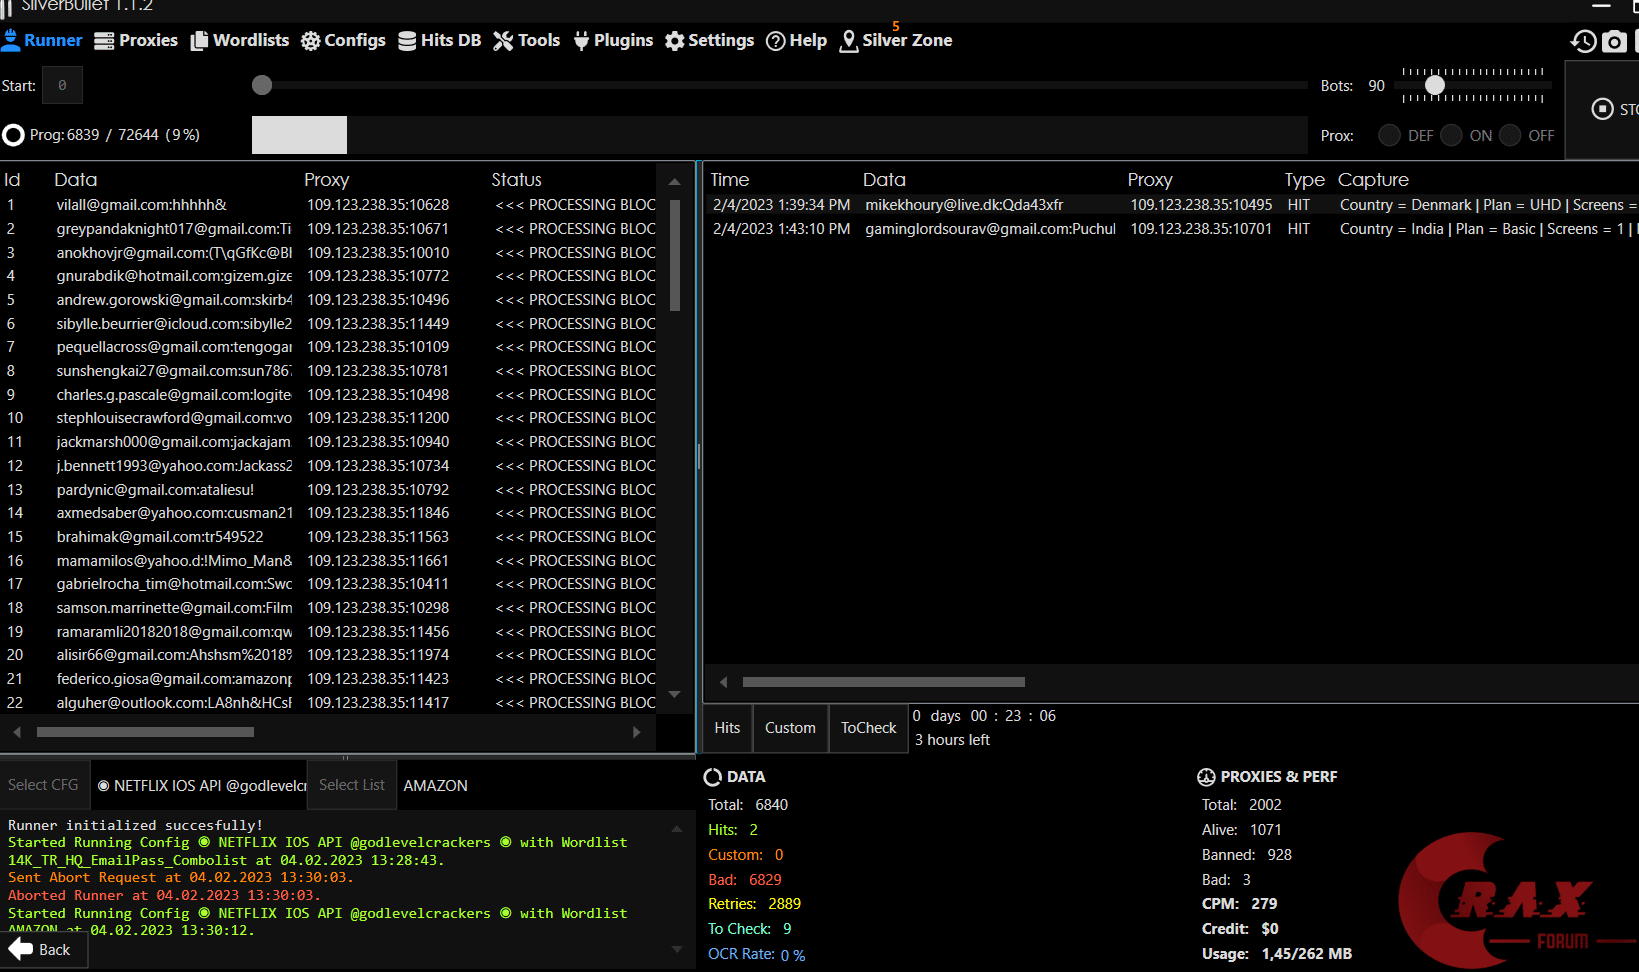Open the Silver Zone

click(x=906, y=40)
